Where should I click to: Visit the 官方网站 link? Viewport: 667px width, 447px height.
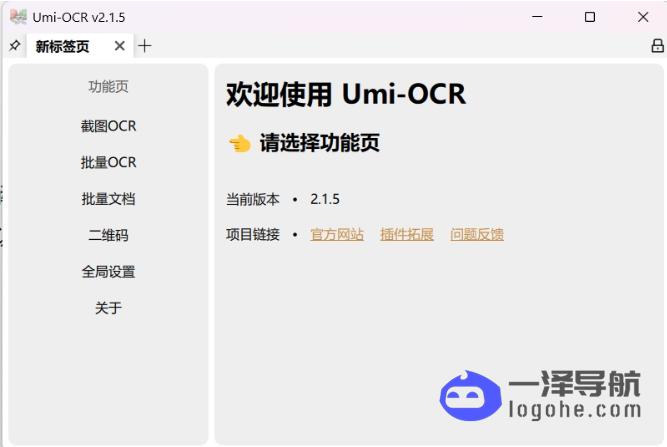point(337,234)
